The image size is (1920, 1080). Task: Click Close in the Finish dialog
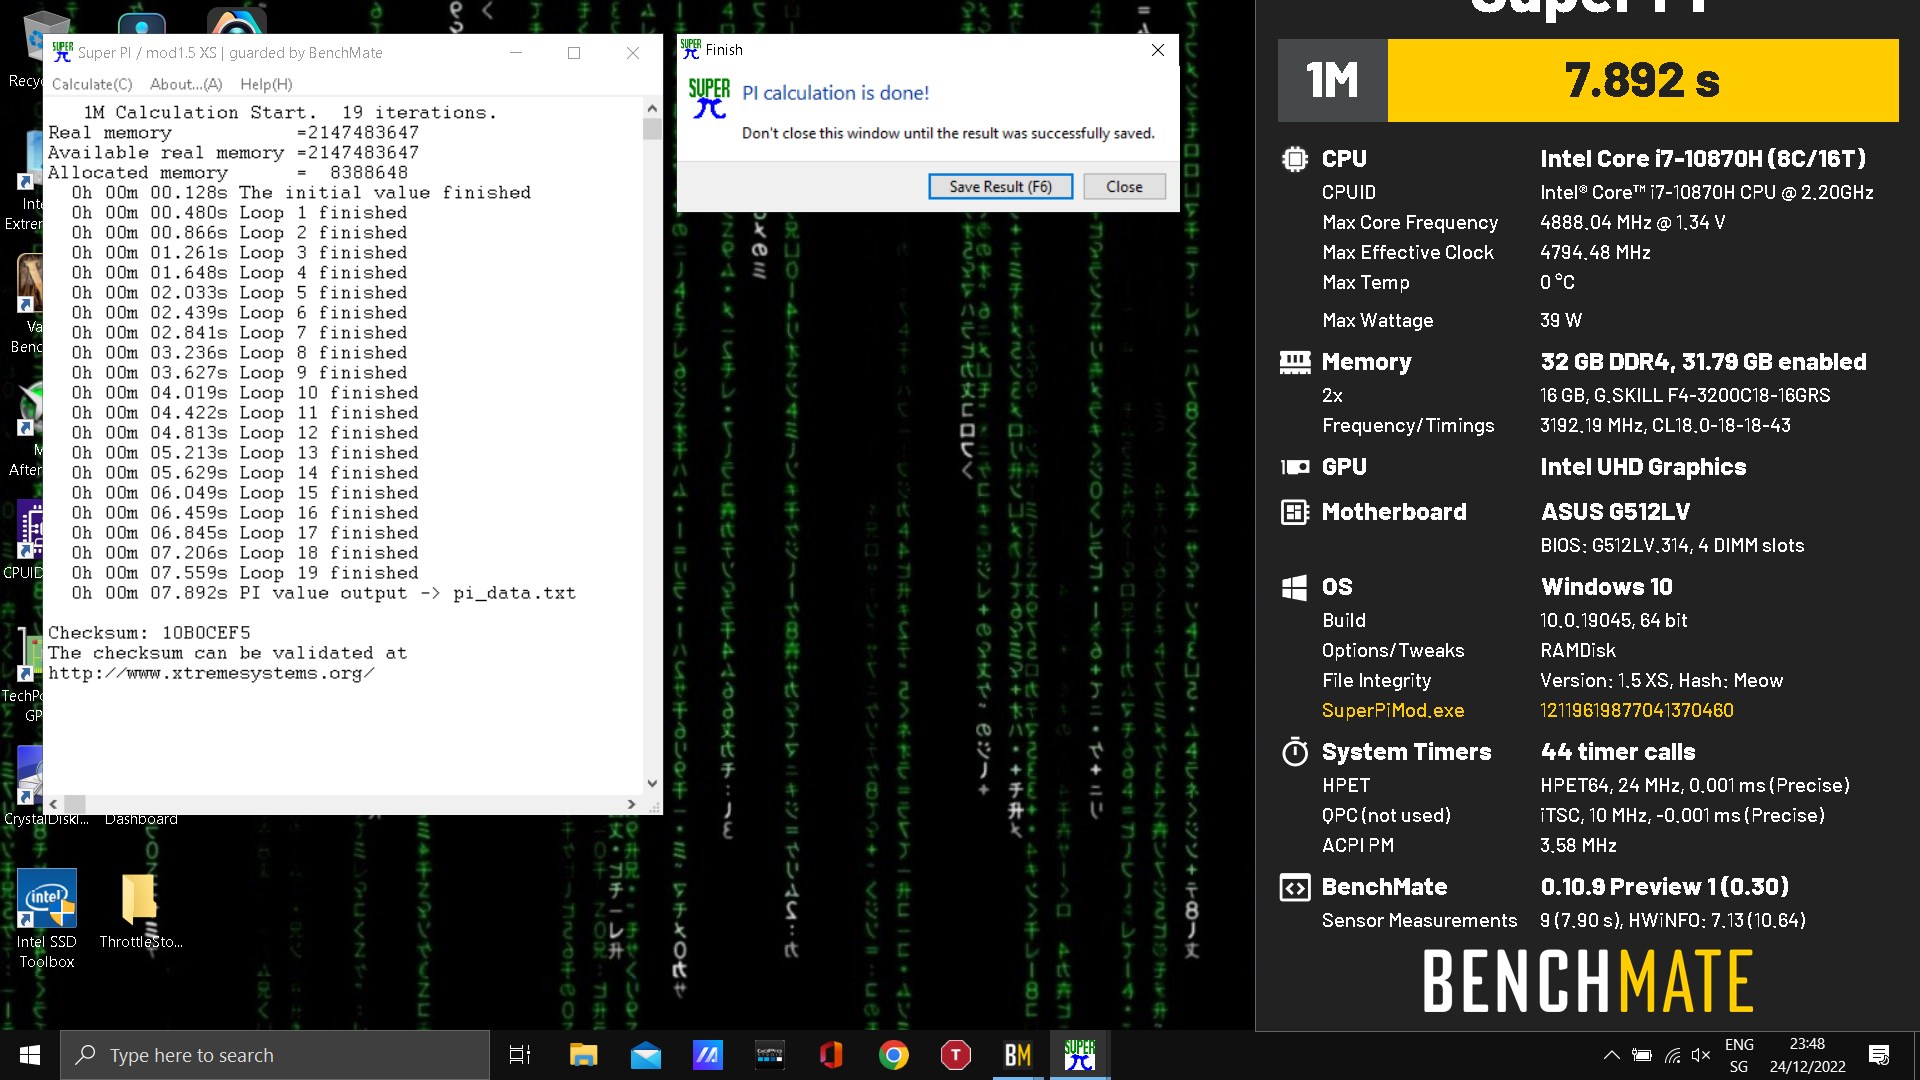[x=1124, y=187]
